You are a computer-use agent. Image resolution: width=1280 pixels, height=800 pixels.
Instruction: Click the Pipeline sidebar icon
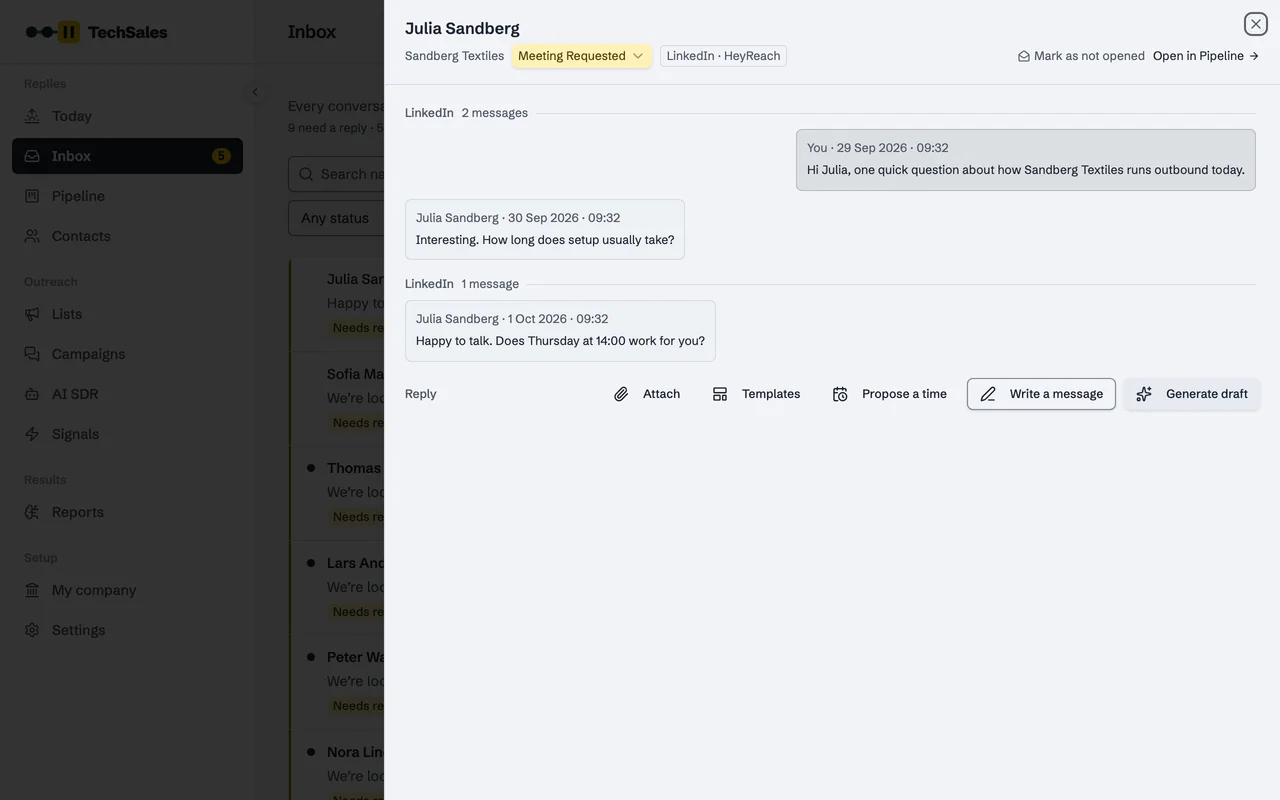[32, 196]
